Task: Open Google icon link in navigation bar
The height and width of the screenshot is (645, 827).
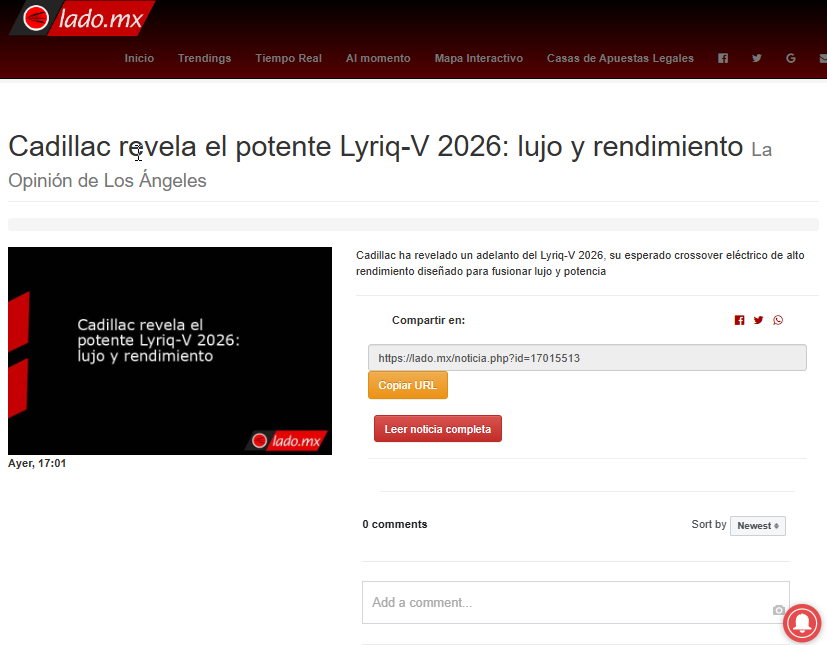Action: 790,59
